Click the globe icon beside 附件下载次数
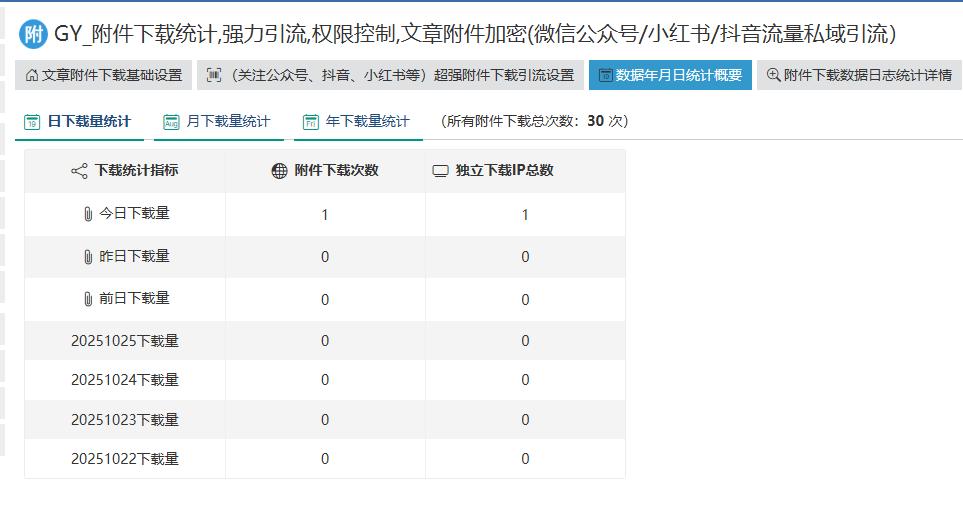This screenshot has height=511, width=963. (280, 171)
